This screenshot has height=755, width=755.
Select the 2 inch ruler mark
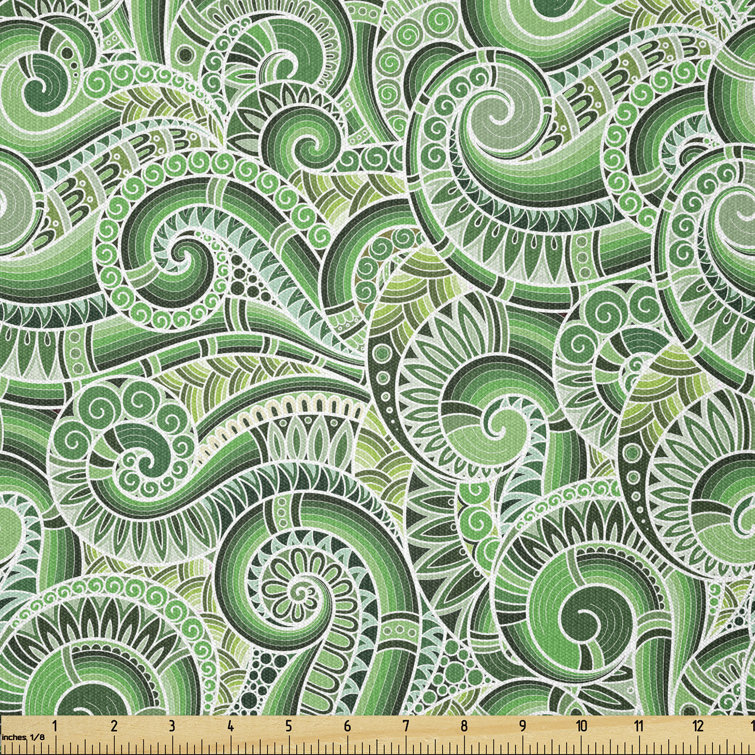113,727
